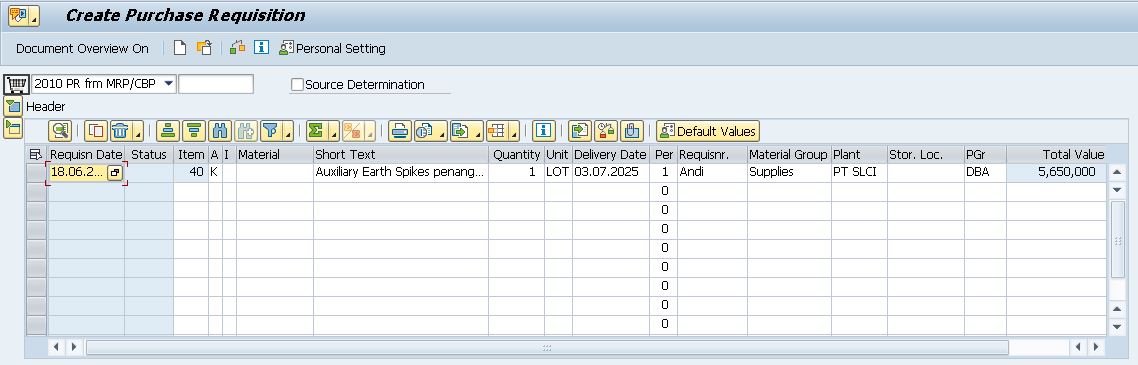The image size is (1138, 365).
Task: Click the Requisn Date cell 18.06.2...
Action: pos(77,173)
